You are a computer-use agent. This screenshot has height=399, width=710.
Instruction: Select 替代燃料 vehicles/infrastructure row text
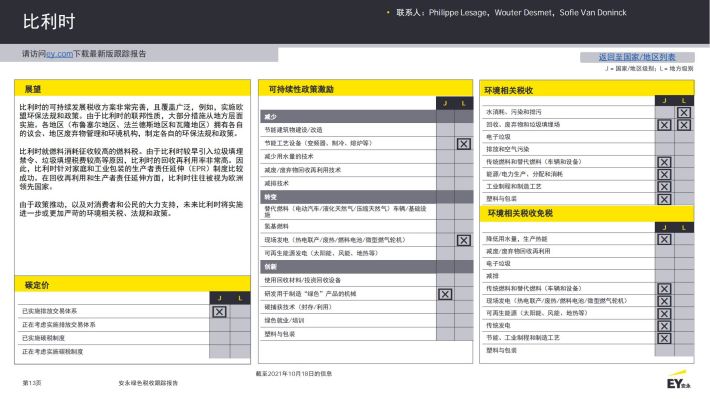345,212
